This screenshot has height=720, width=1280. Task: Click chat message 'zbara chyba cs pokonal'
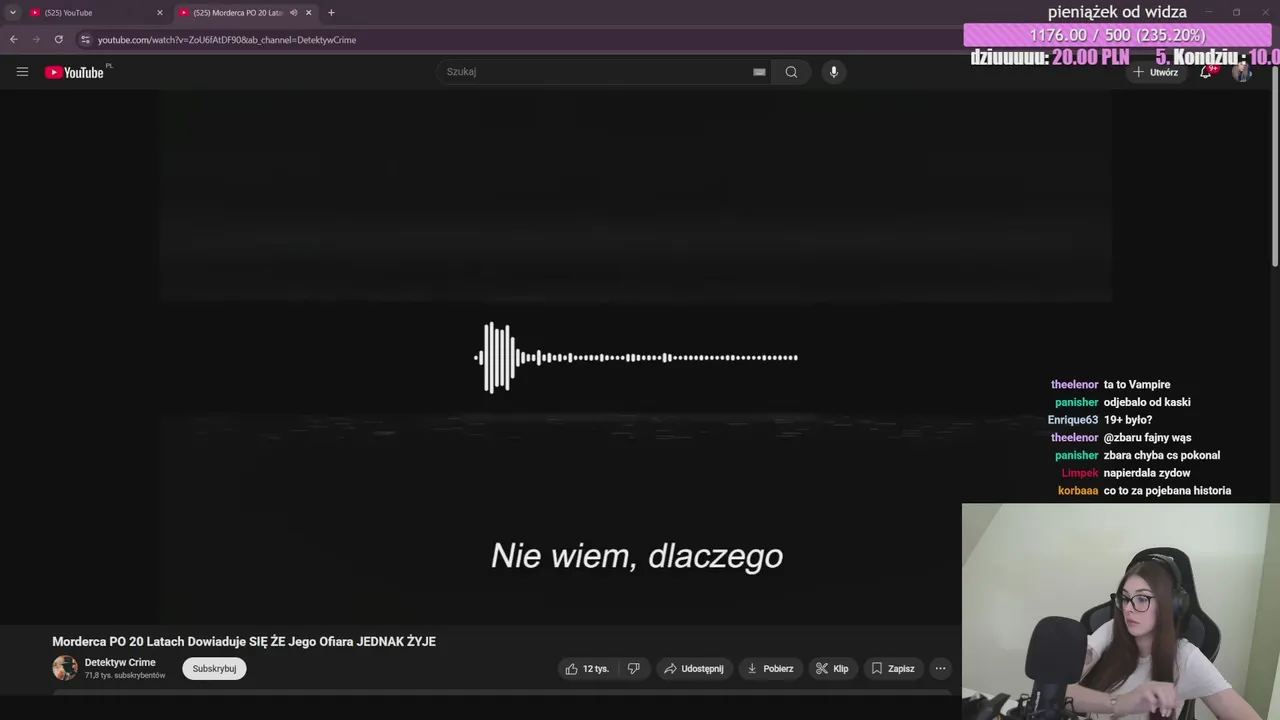(x=1162, y=456)
